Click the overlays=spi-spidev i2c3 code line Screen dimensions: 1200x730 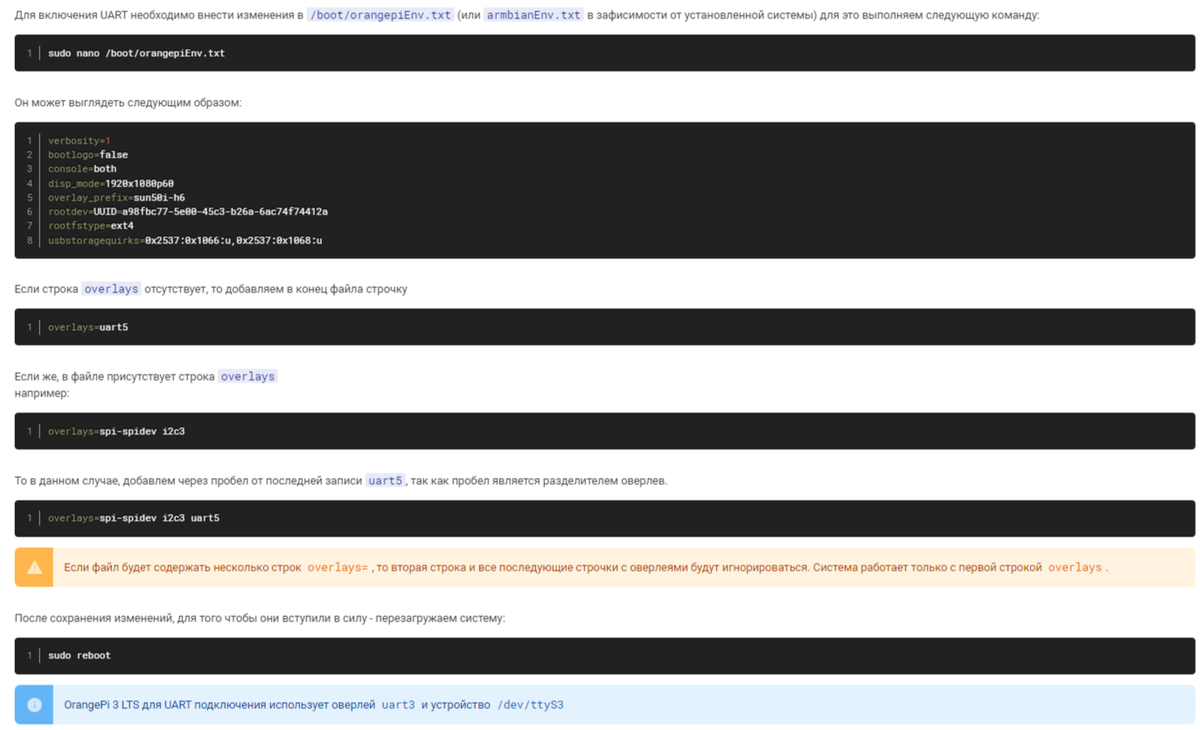(116, 431)
